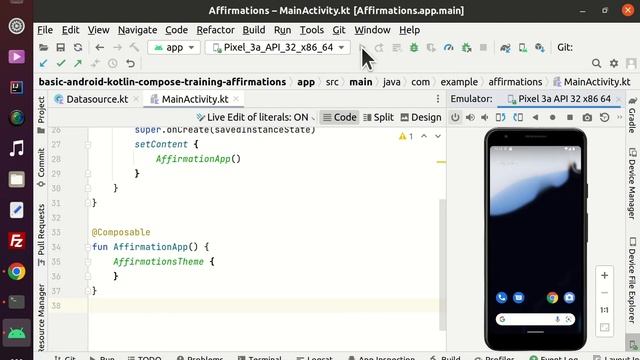640x360 pixels.
Task: Click the Rollback undo arrow icon
Action: point(130,63)
